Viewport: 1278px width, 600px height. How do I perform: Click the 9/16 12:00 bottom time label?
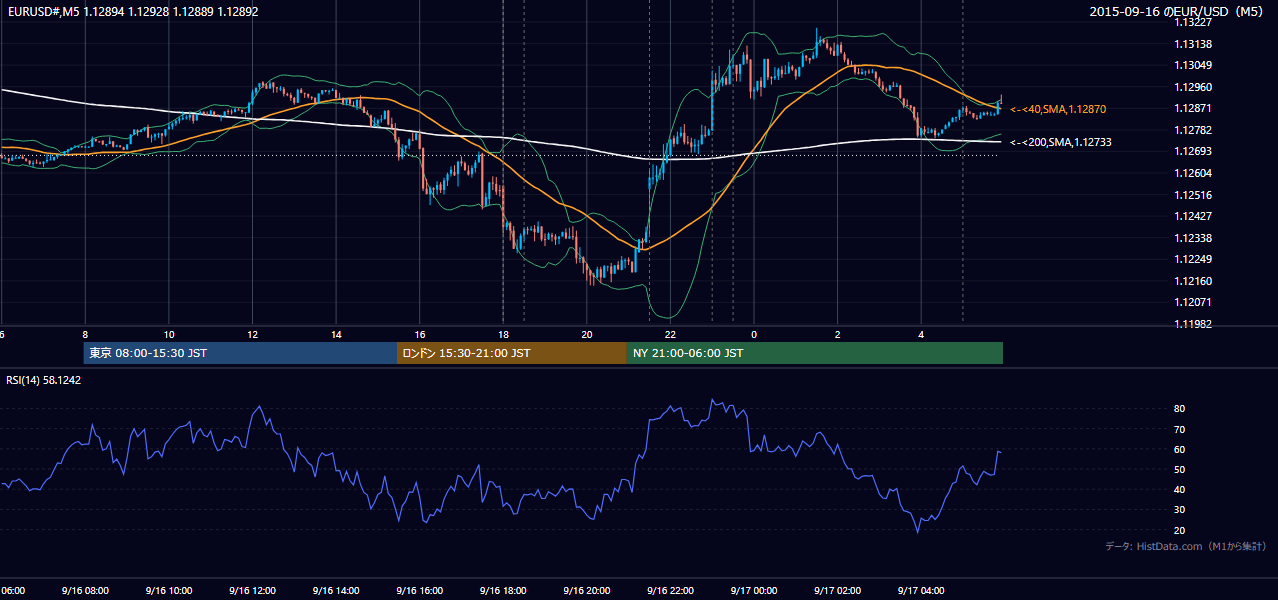pyautogui.click(x=252, y=590)
